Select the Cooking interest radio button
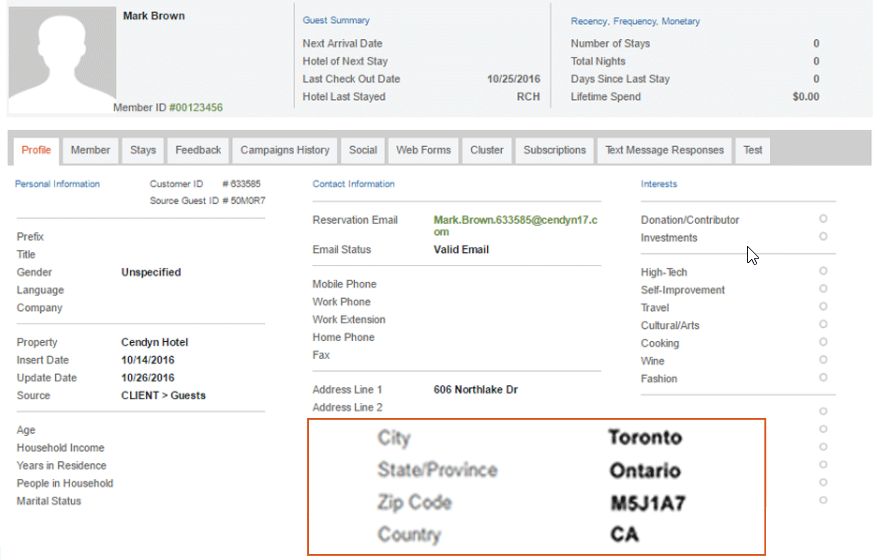 (823, 342)
